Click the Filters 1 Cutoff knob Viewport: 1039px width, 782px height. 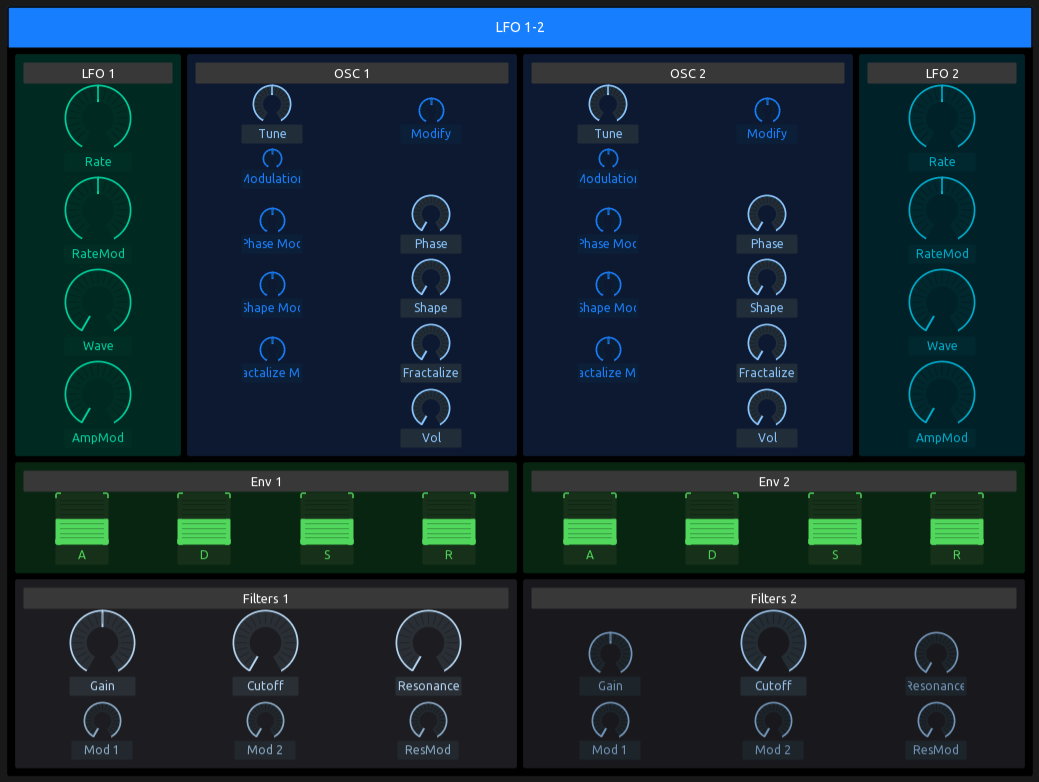(x=265, y=643)
